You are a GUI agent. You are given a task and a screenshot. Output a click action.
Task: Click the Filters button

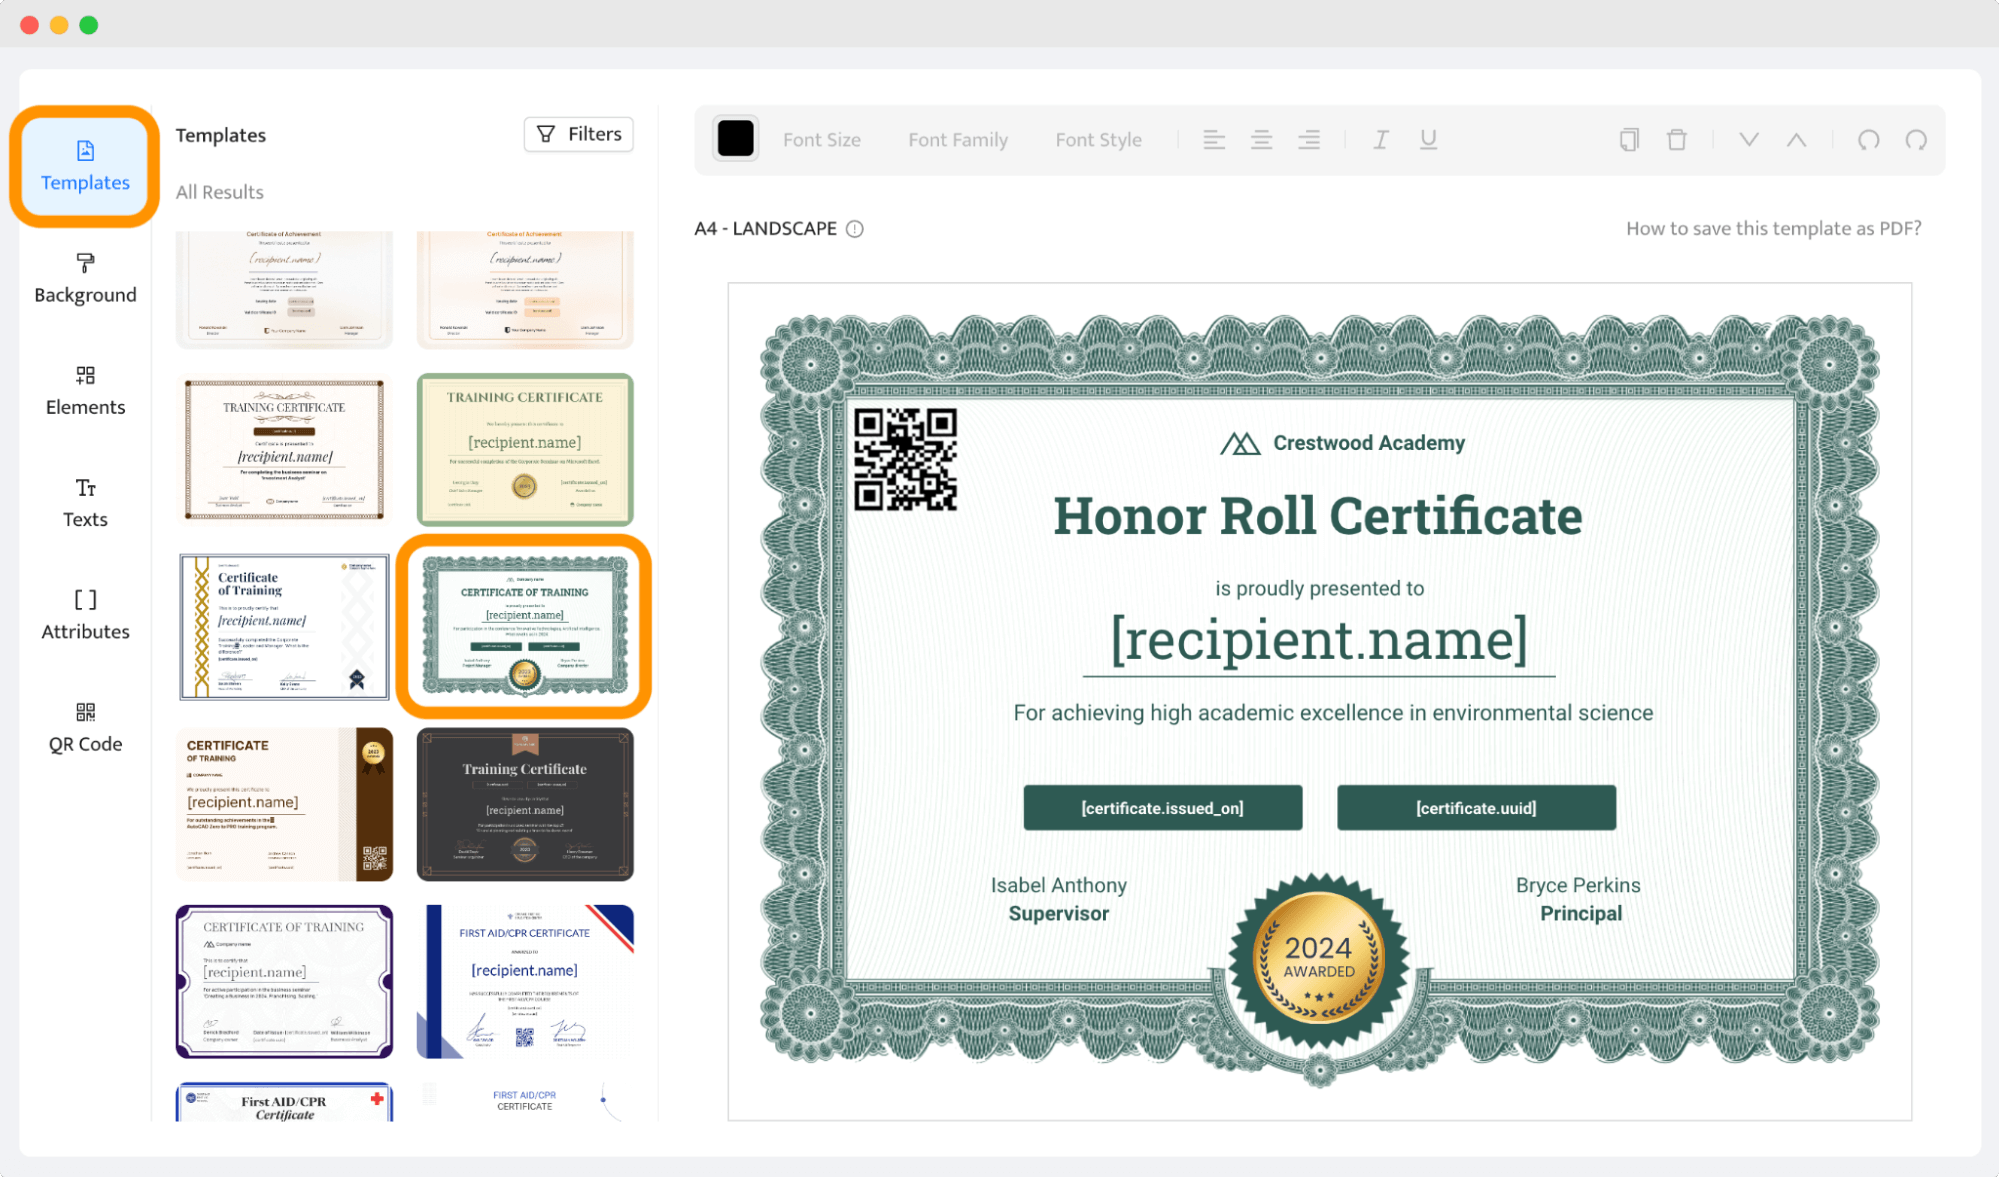(x=579, y=134)
